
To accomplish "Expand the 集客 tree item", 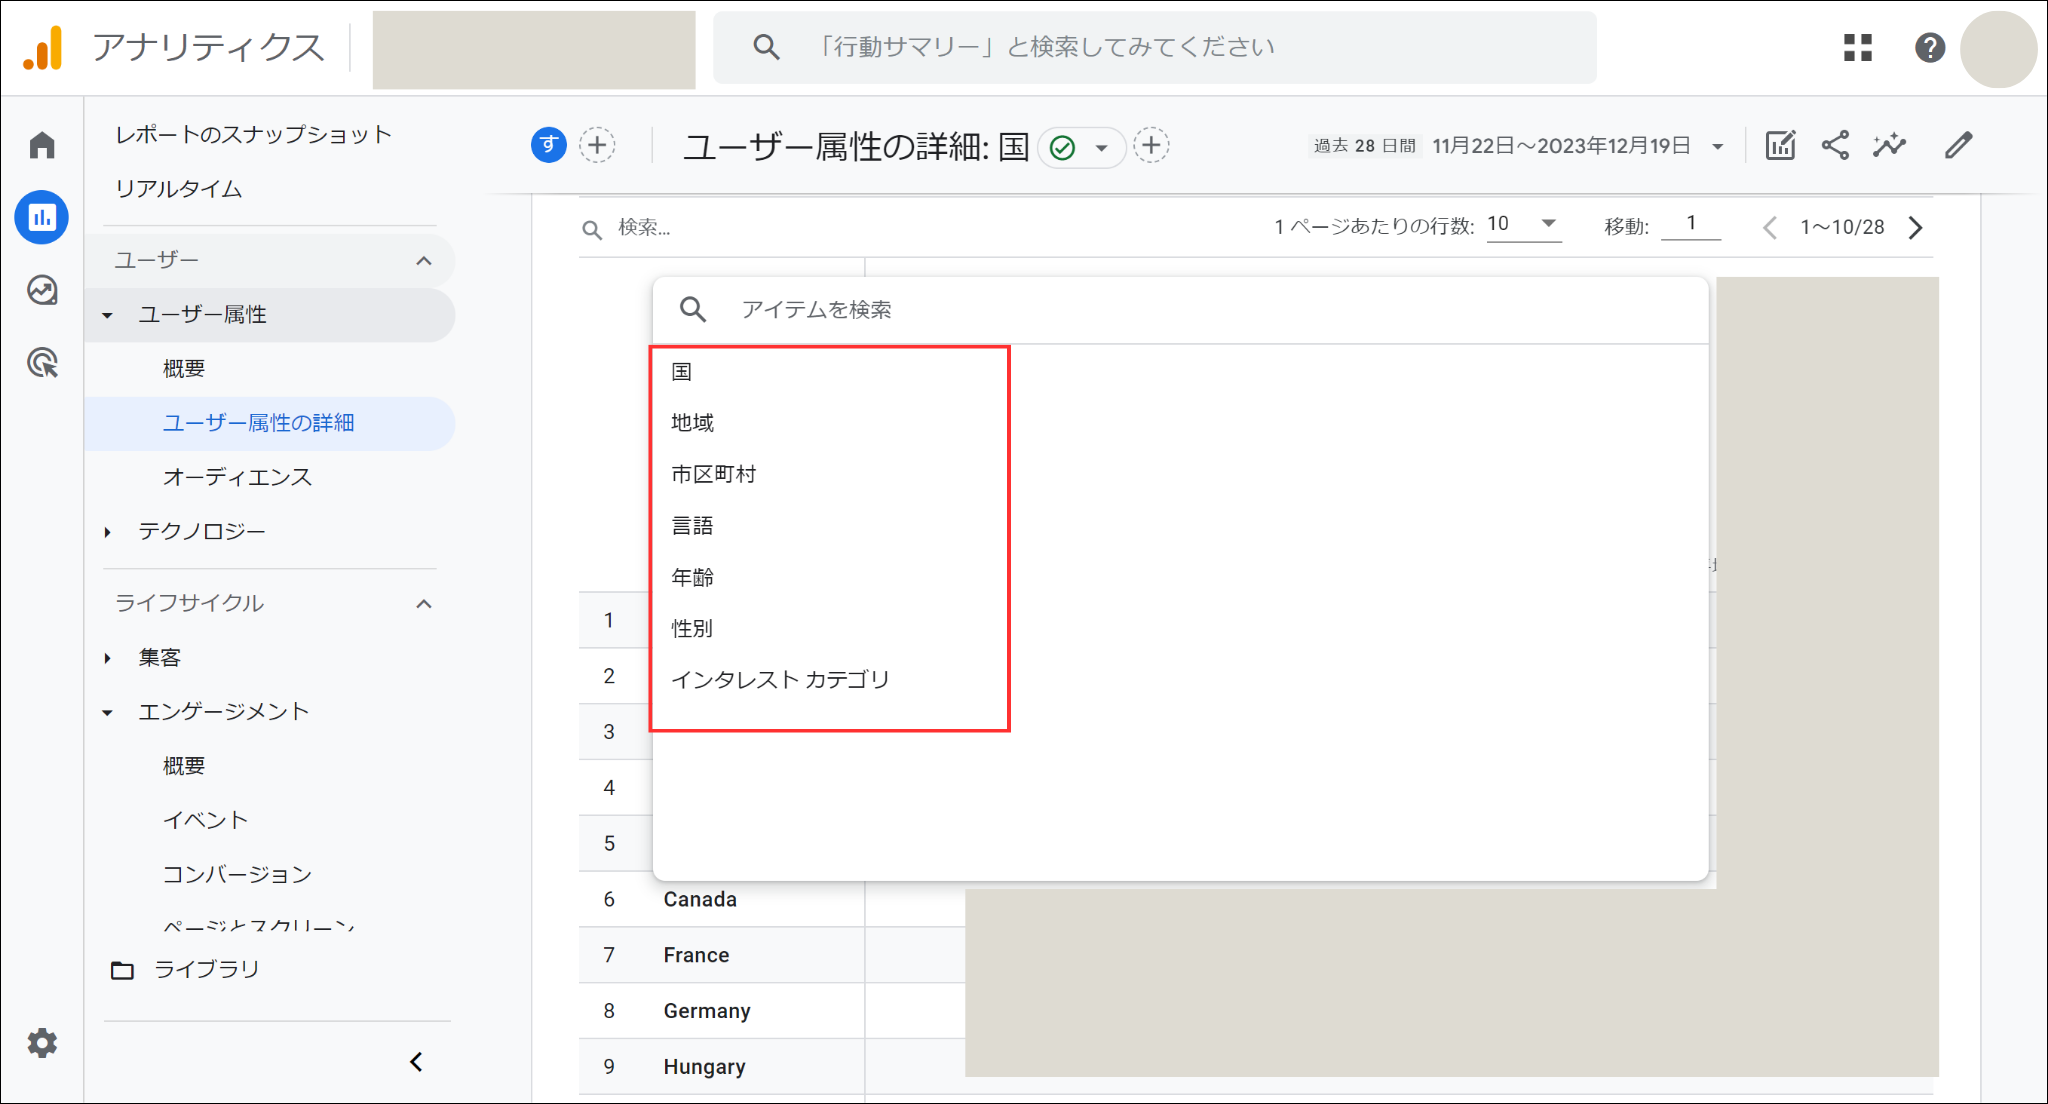I will pyautogui.click(x=108, y=658).
